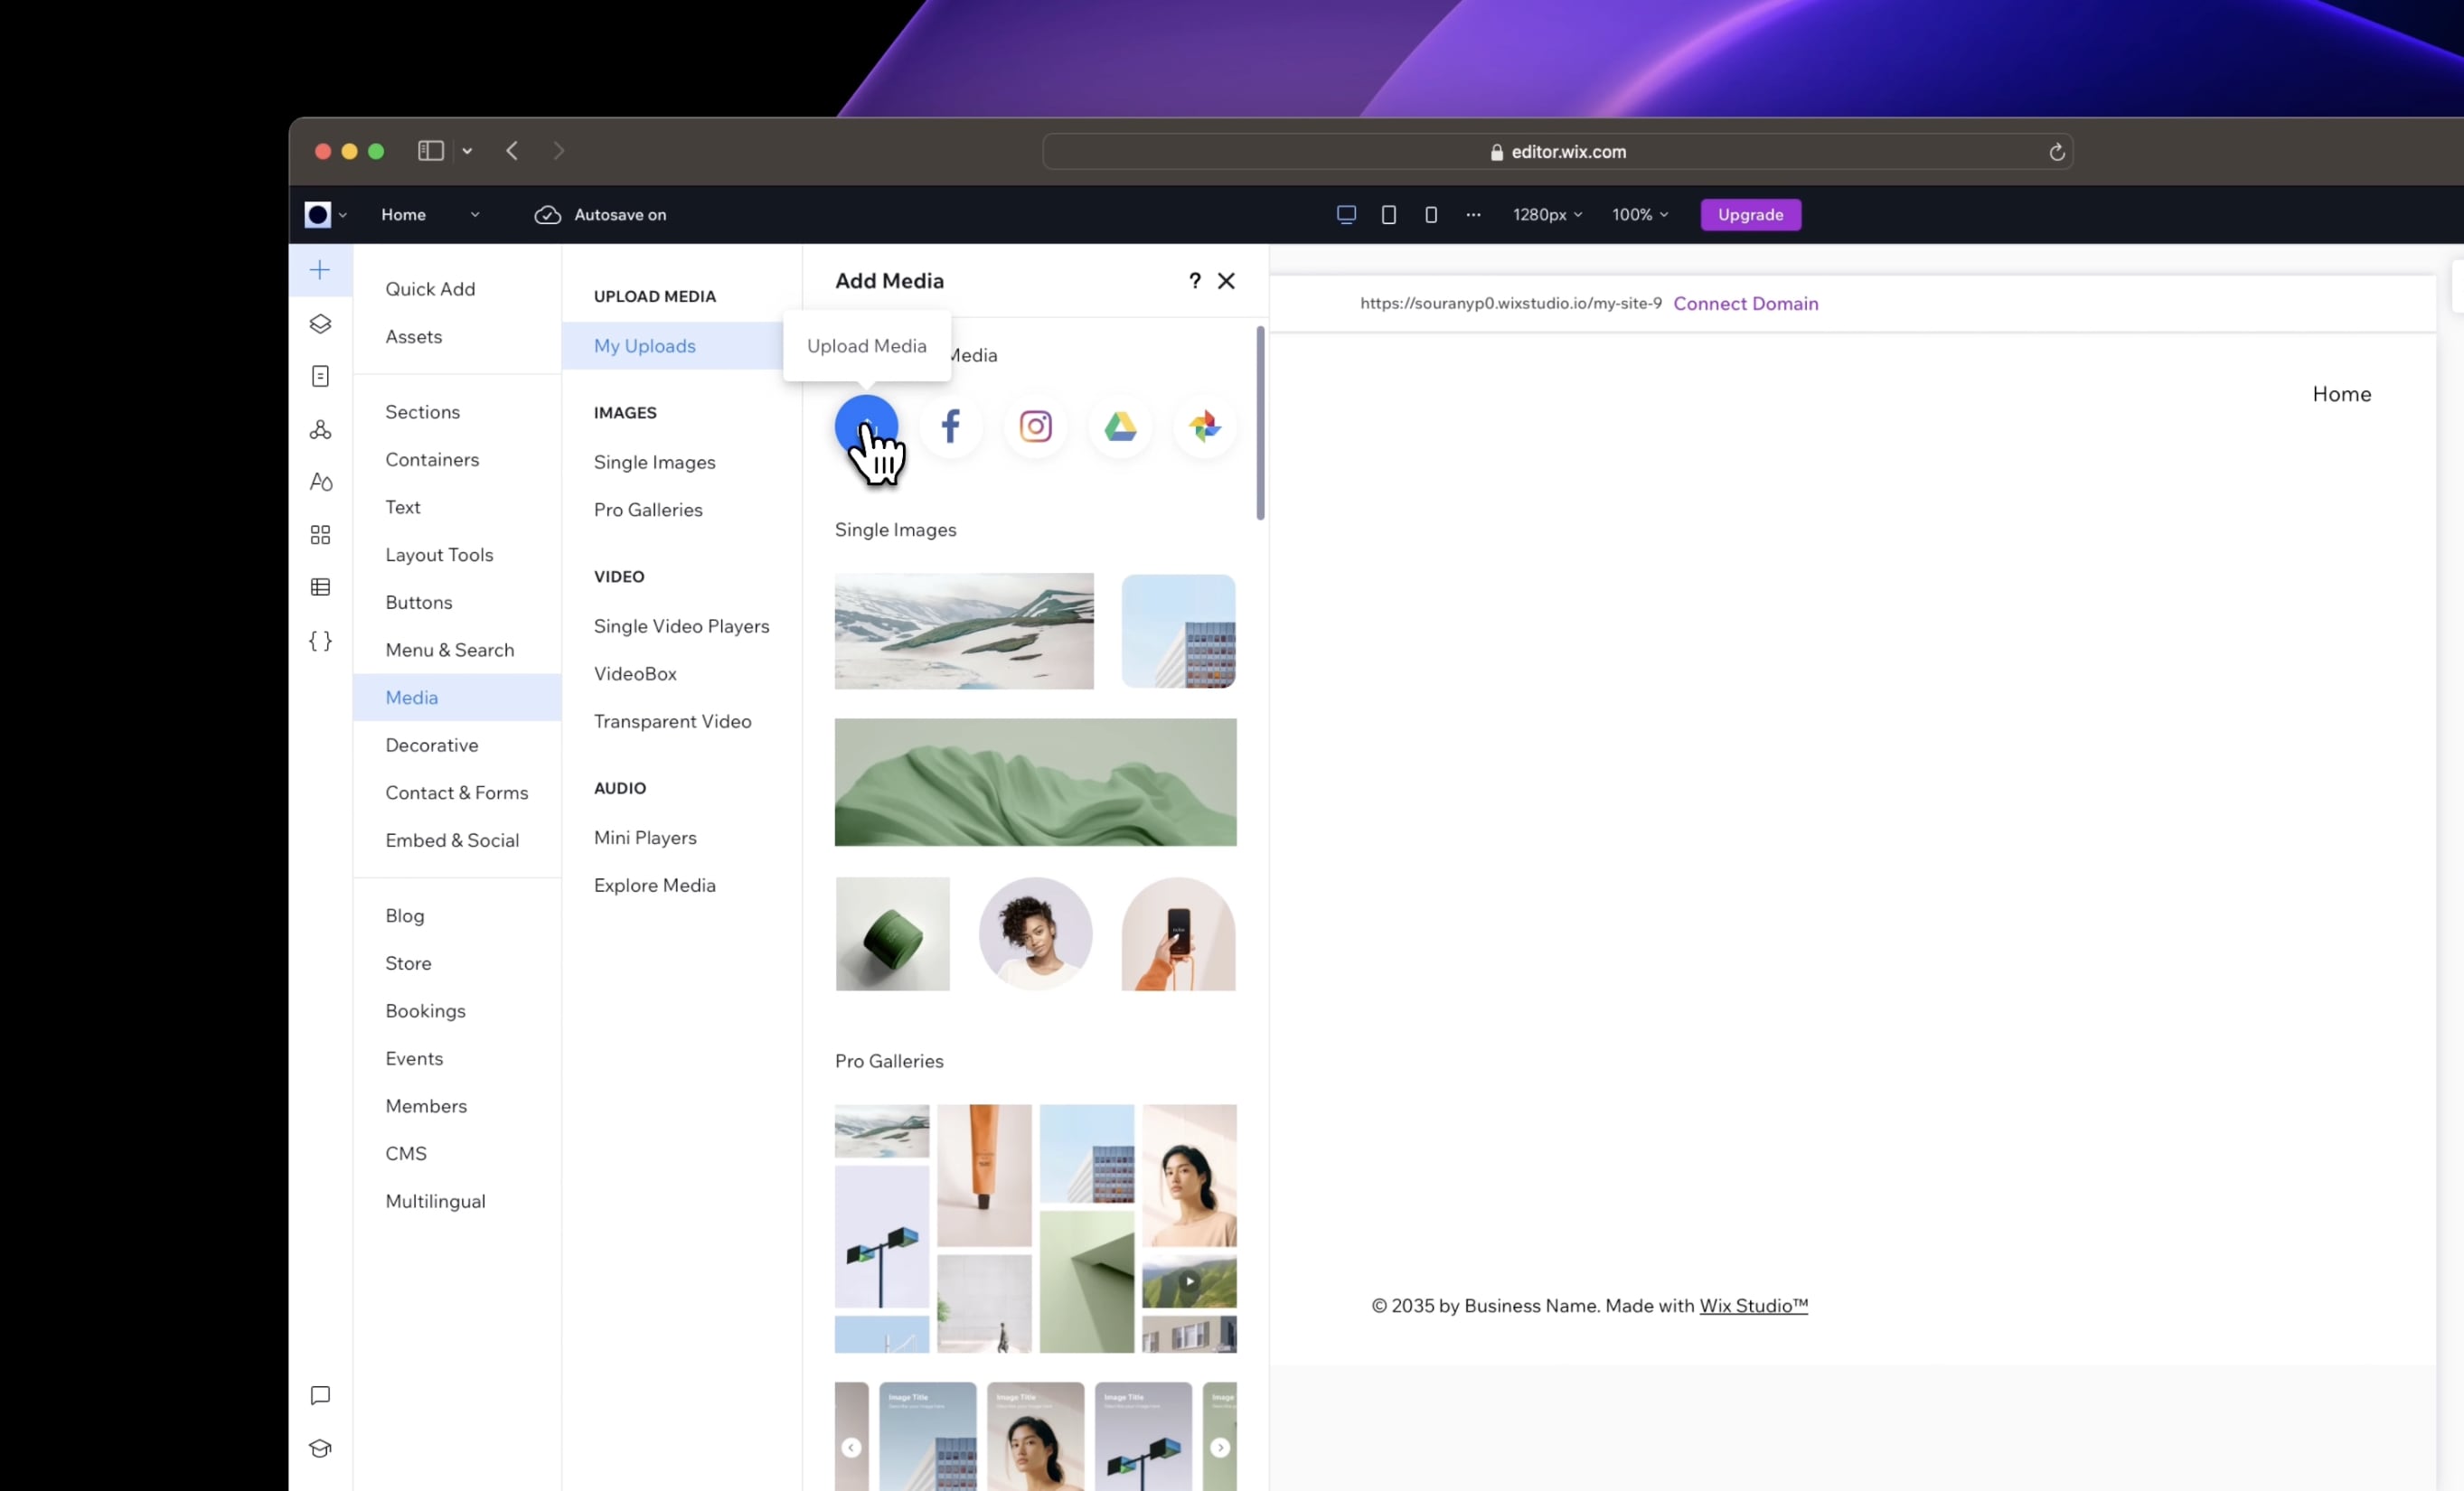Open Pro Galleries subcategory in list
2464x1491 pixels.
(x=648, y=510)
